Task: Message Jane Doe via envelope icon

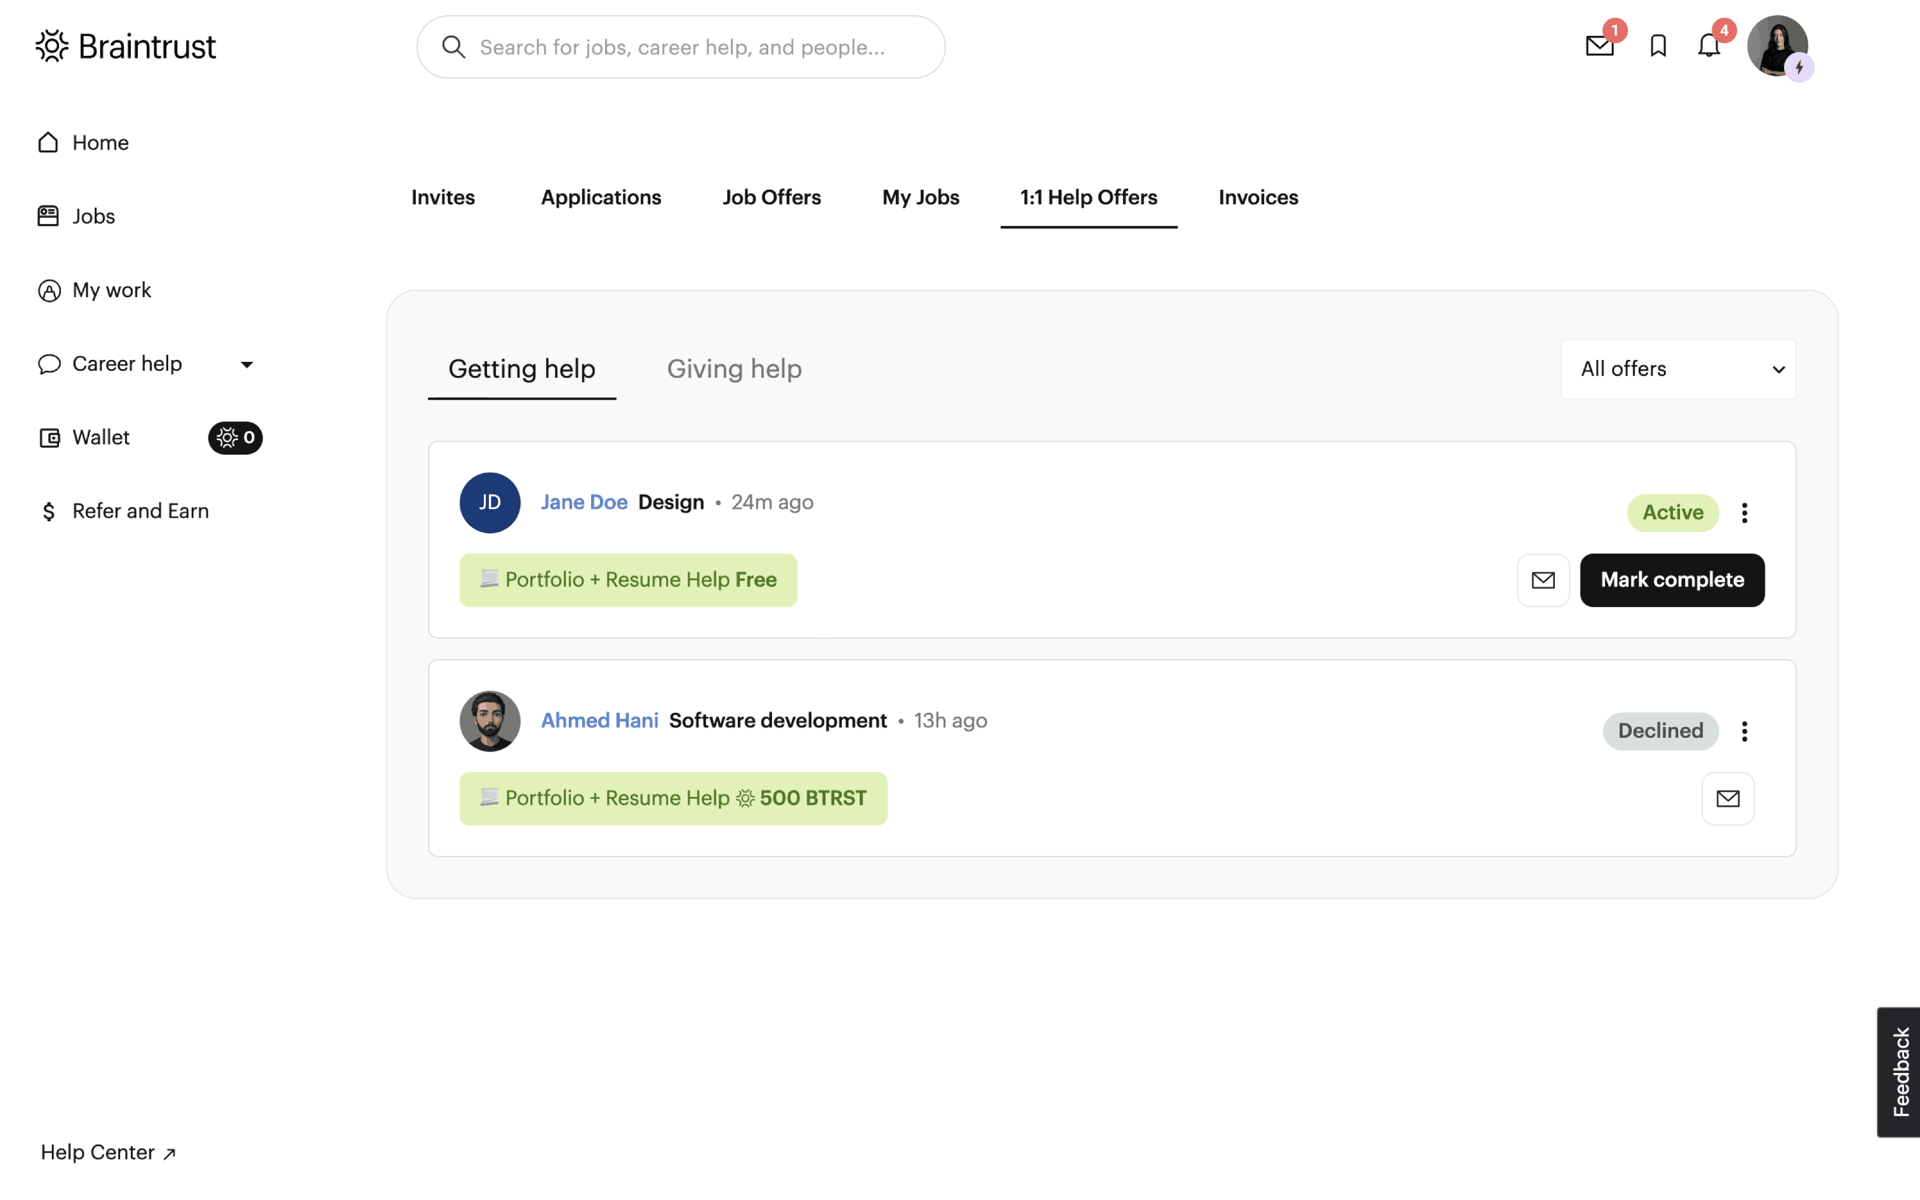Action: tap(1542, 580)
